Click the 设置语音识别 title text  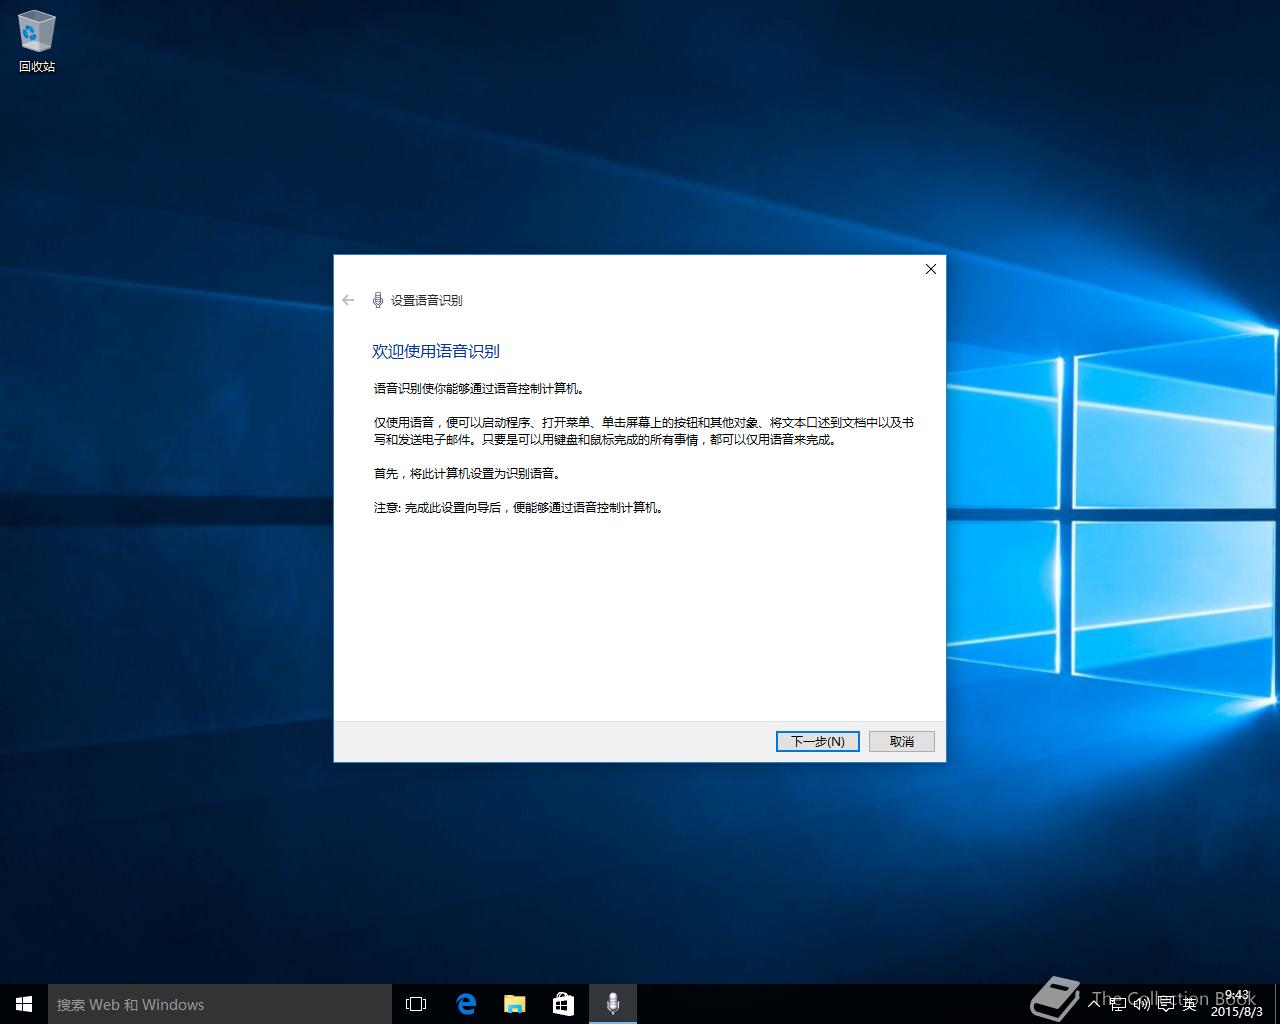[427, 300]
